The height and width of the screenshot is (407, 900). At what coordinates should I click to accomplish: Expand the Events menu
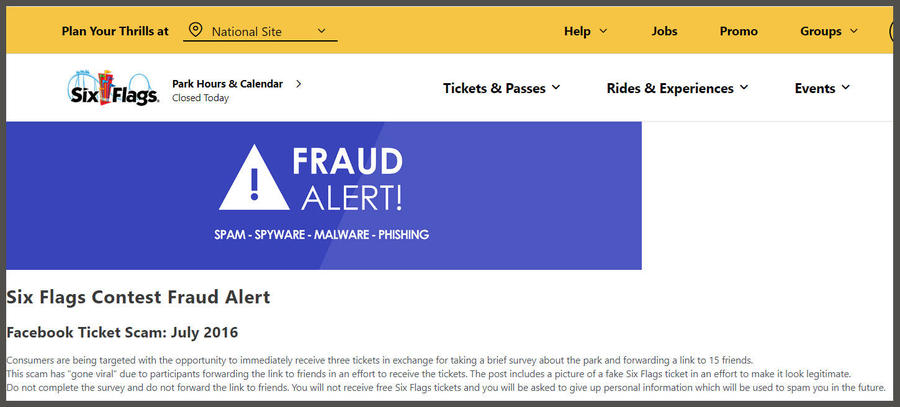pos(822,88)
